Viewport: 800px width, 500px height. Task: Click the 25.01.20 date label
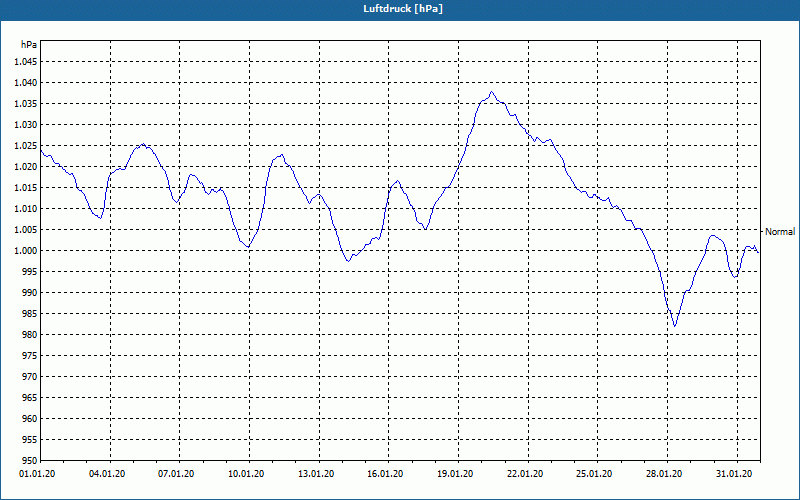(594, 474)
